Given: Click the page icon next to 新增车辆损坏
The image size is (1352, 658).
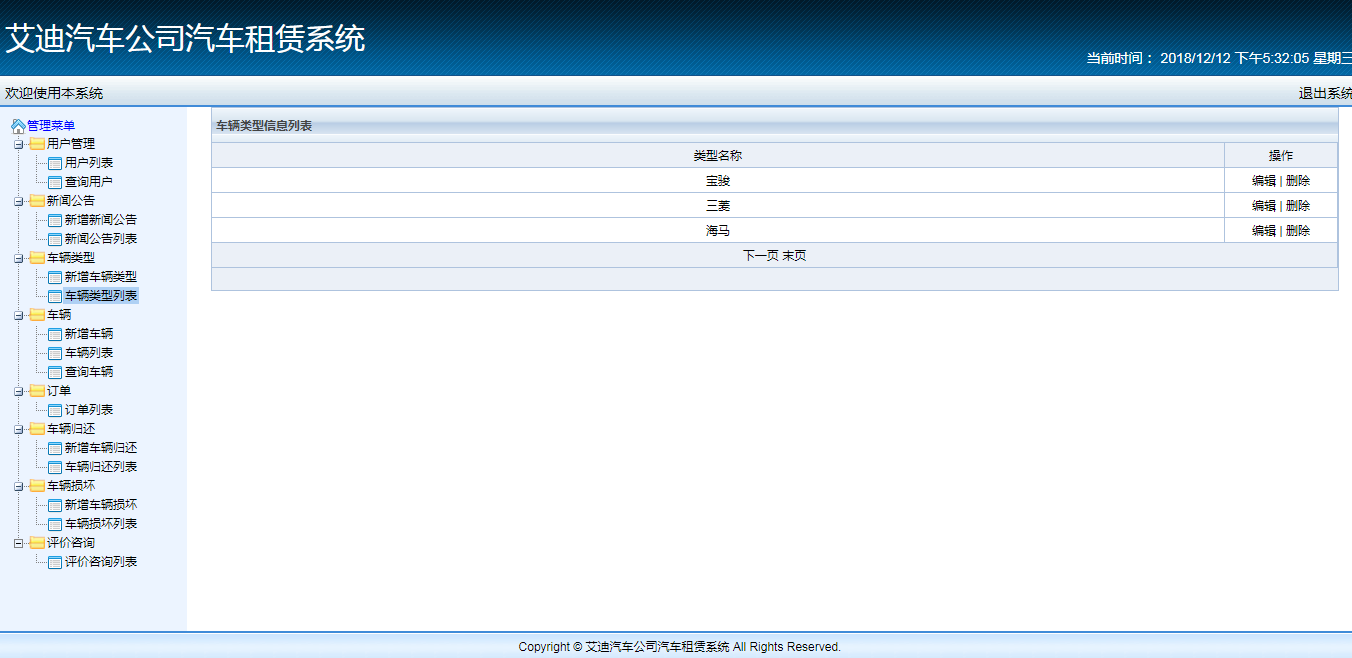Looking at the screenshot, I should (x=55, y=505).
